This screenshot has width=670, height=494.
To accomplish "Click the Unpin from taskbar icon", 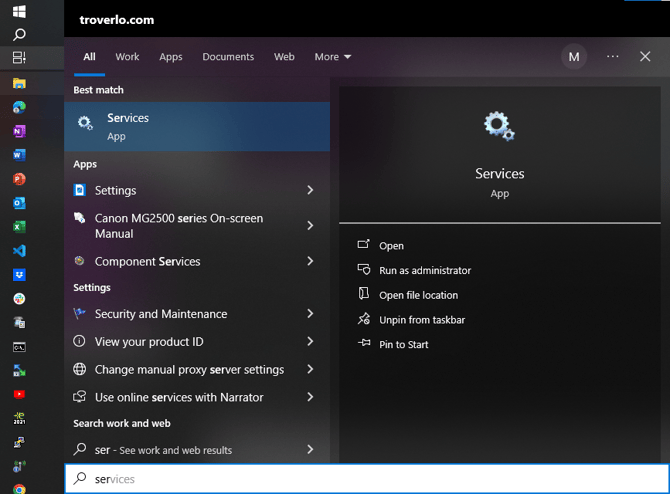I will point(364,319).
